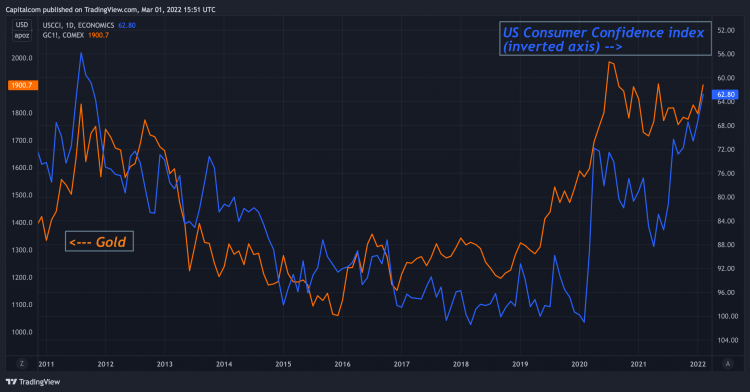
Task: Click the 2011 label on time axis
Action: point(46,364)
